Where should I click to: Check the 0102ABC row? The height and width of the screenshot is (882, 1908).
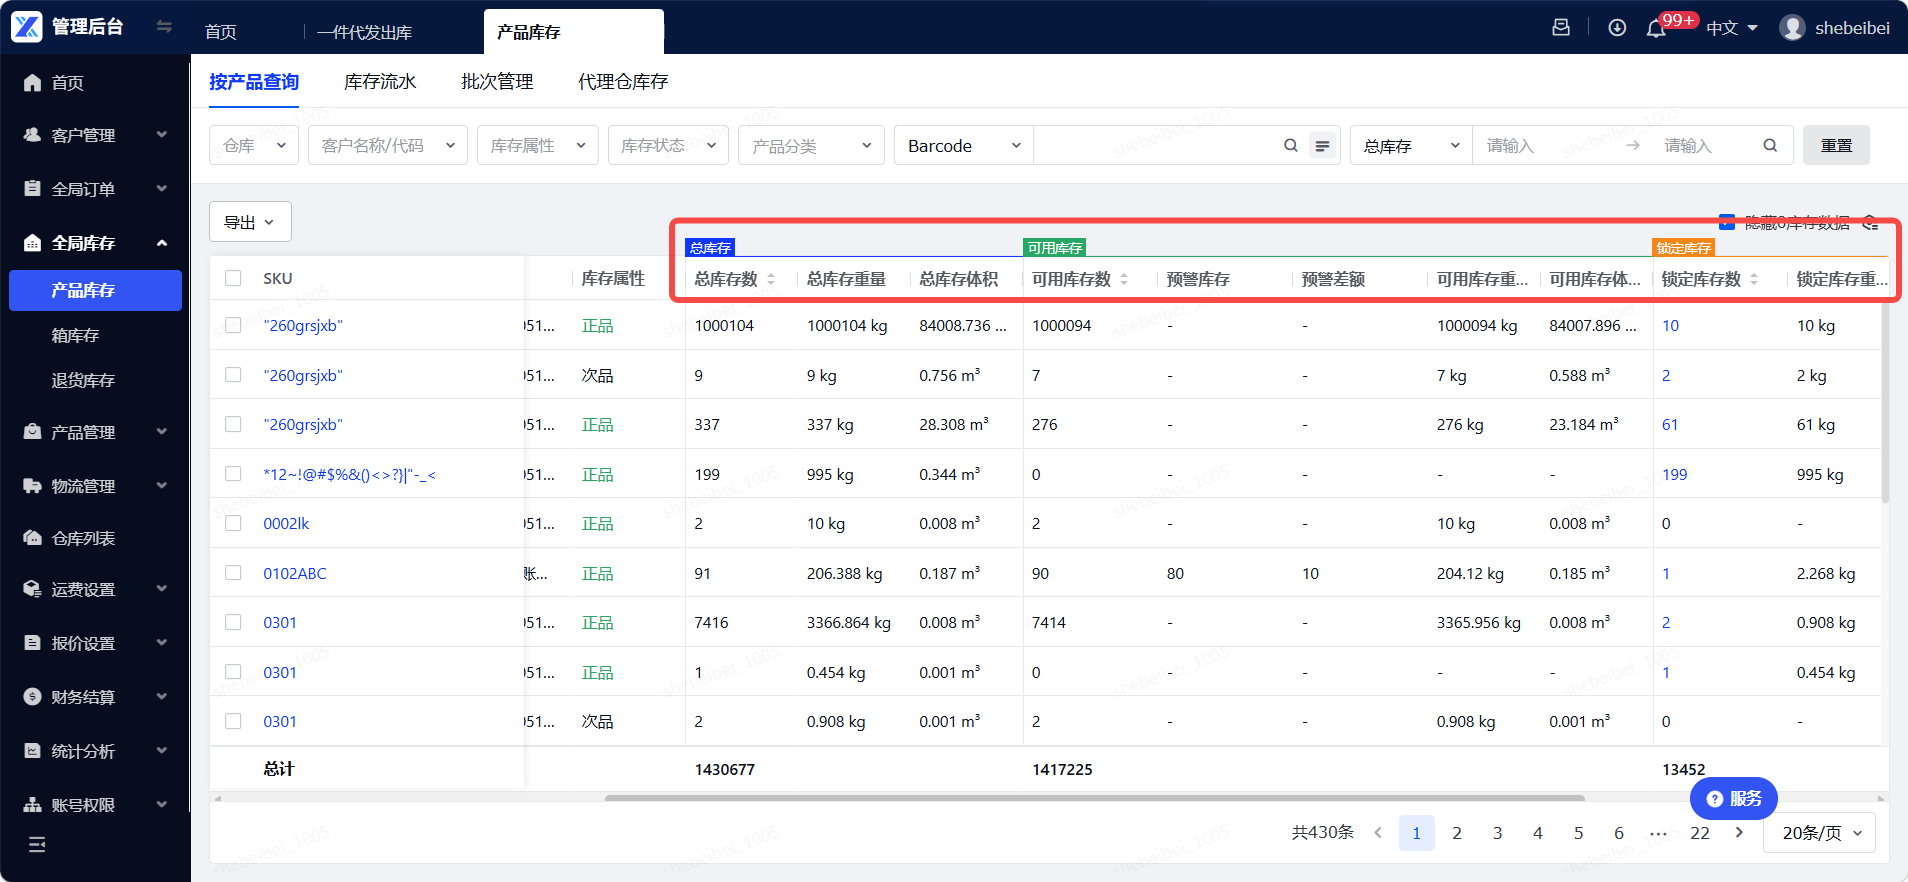coord(233,573)
